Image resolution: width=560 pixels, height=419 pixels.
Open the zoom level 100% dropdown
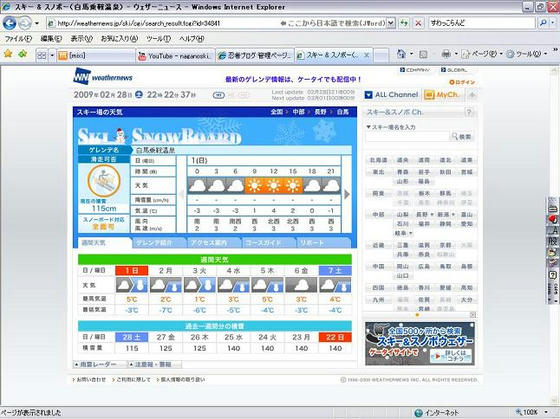(531, 413)
